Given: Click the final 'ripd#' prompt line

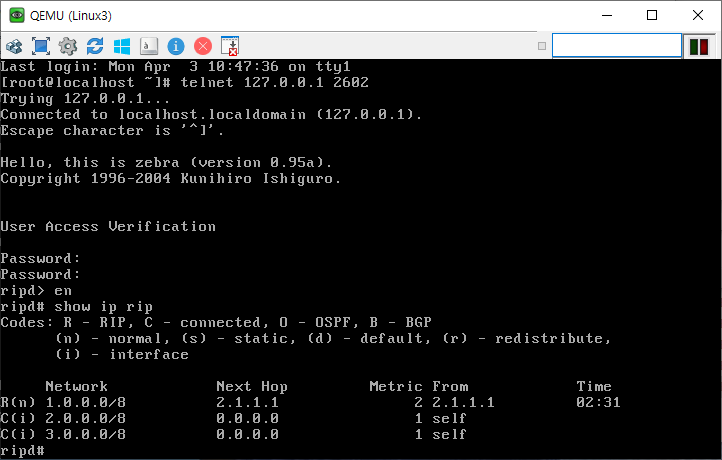Looking at the screenshot, I should (23, 451).
